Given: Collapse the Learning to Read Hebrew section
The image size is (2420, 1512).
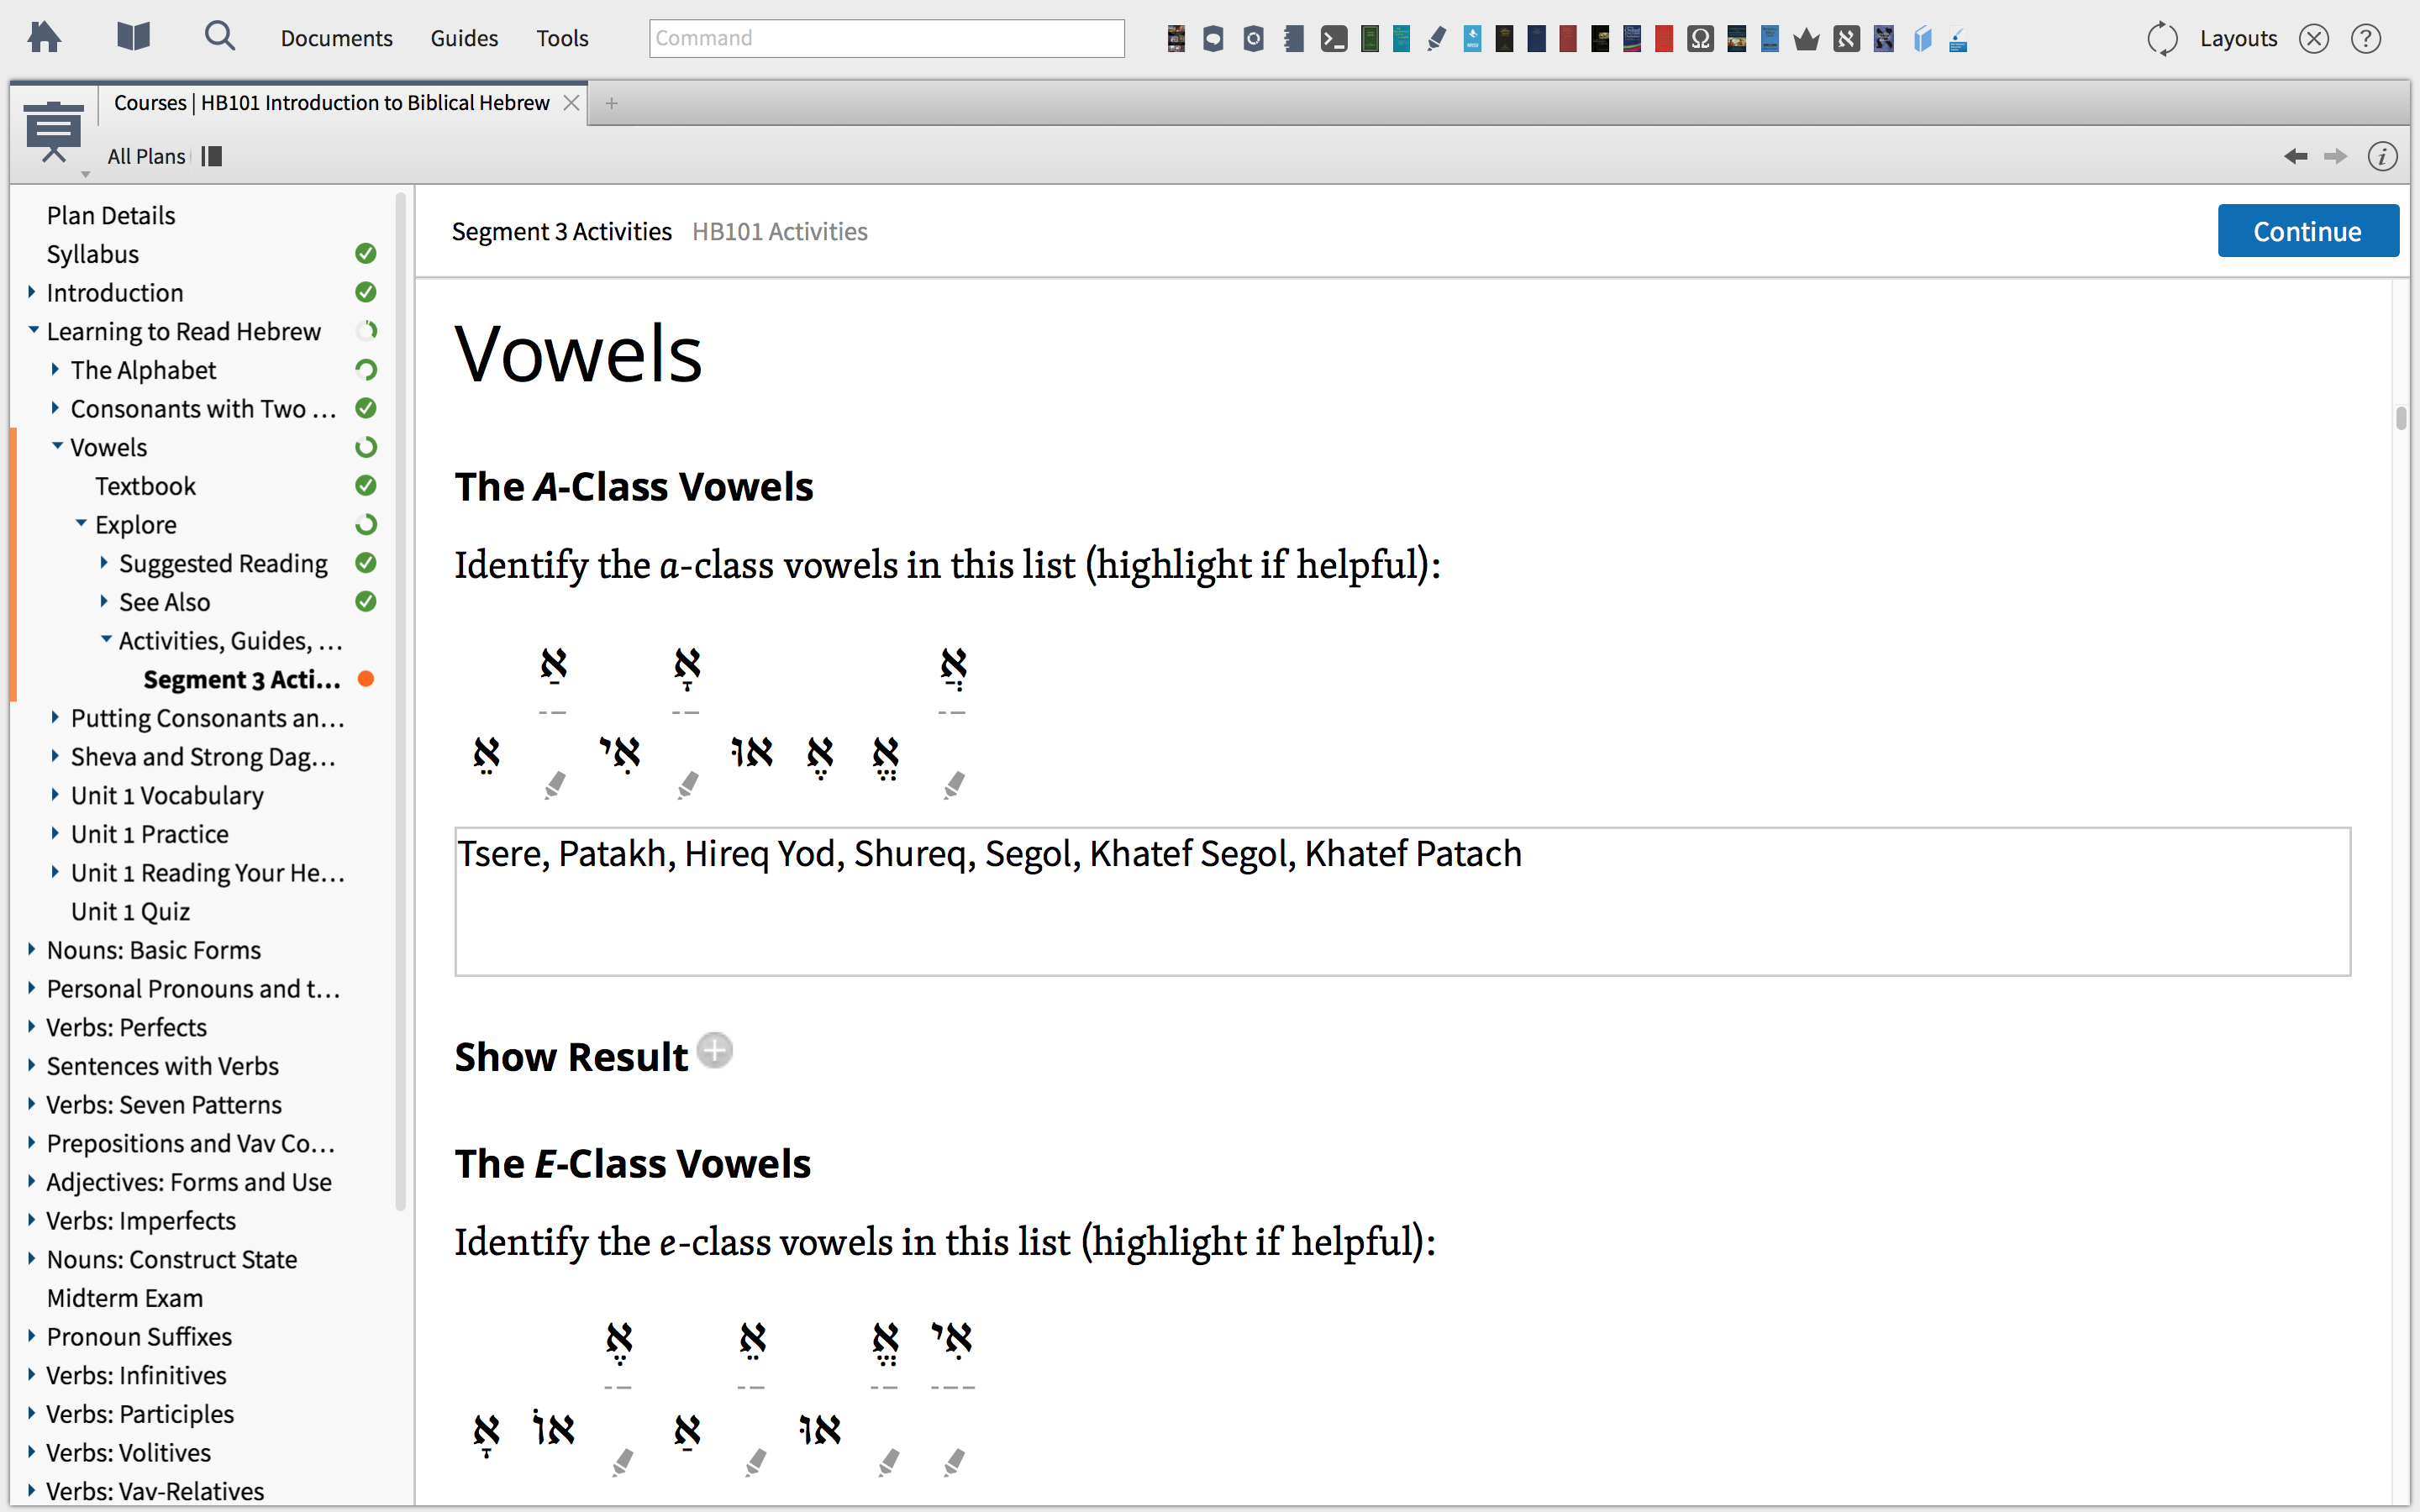Looking at the screenshot, I should [x=33, y=330].
